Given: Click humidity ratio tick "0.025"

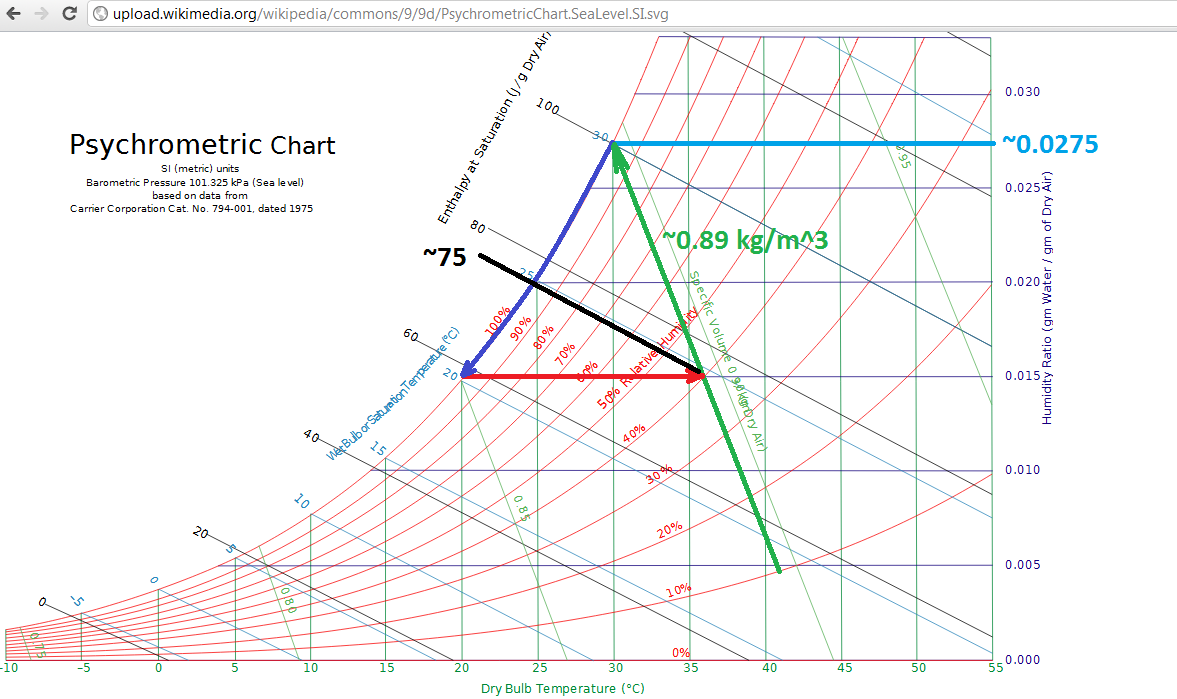Looking at the screenshot, I should point(1022,187).
